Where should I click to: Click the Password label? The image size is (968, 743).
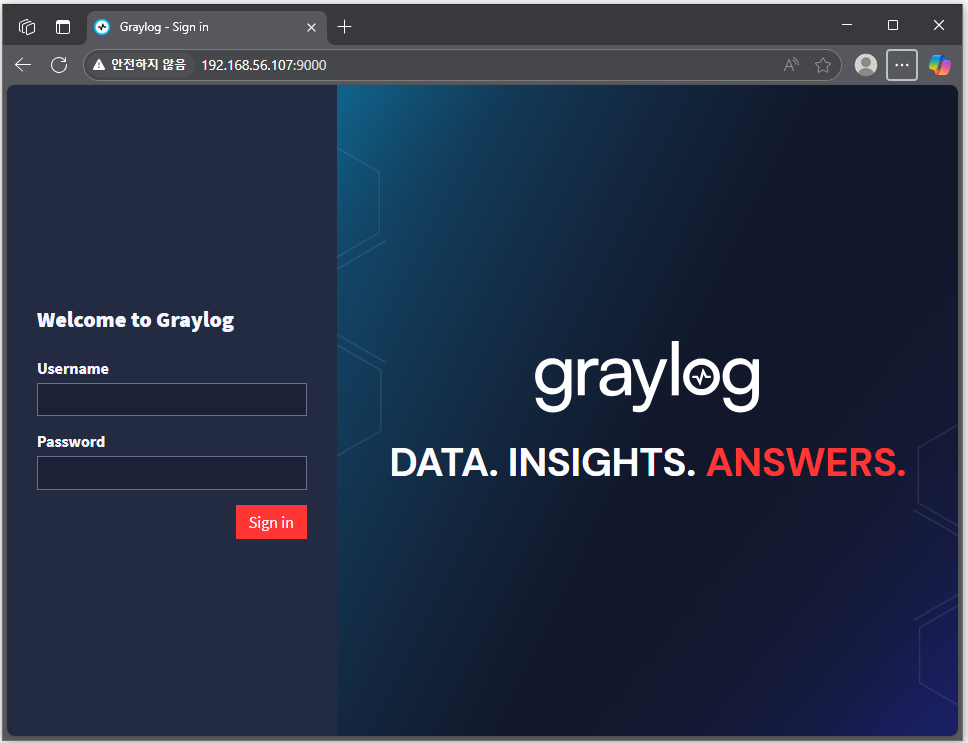71,442
